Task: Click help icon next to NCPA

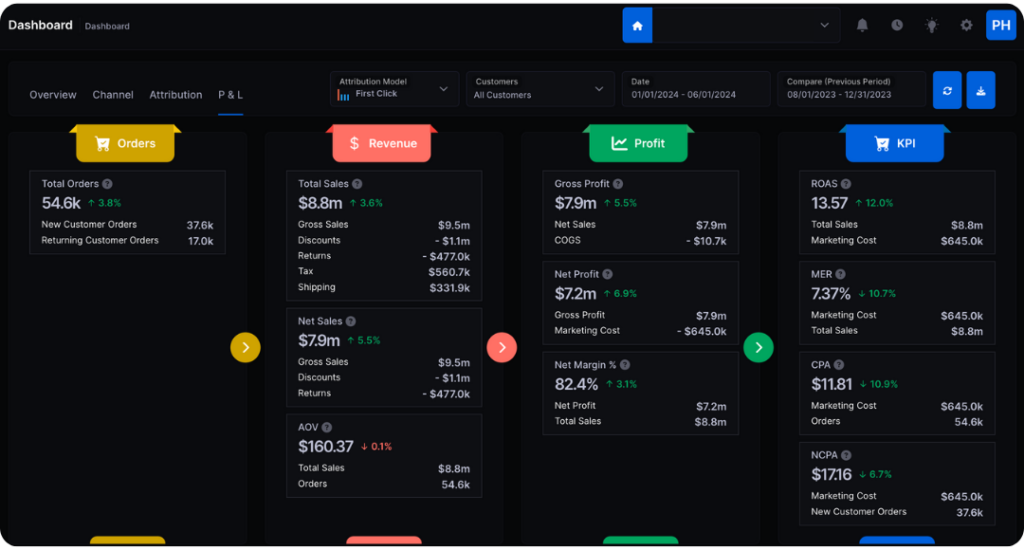Action: coord(846,455)
